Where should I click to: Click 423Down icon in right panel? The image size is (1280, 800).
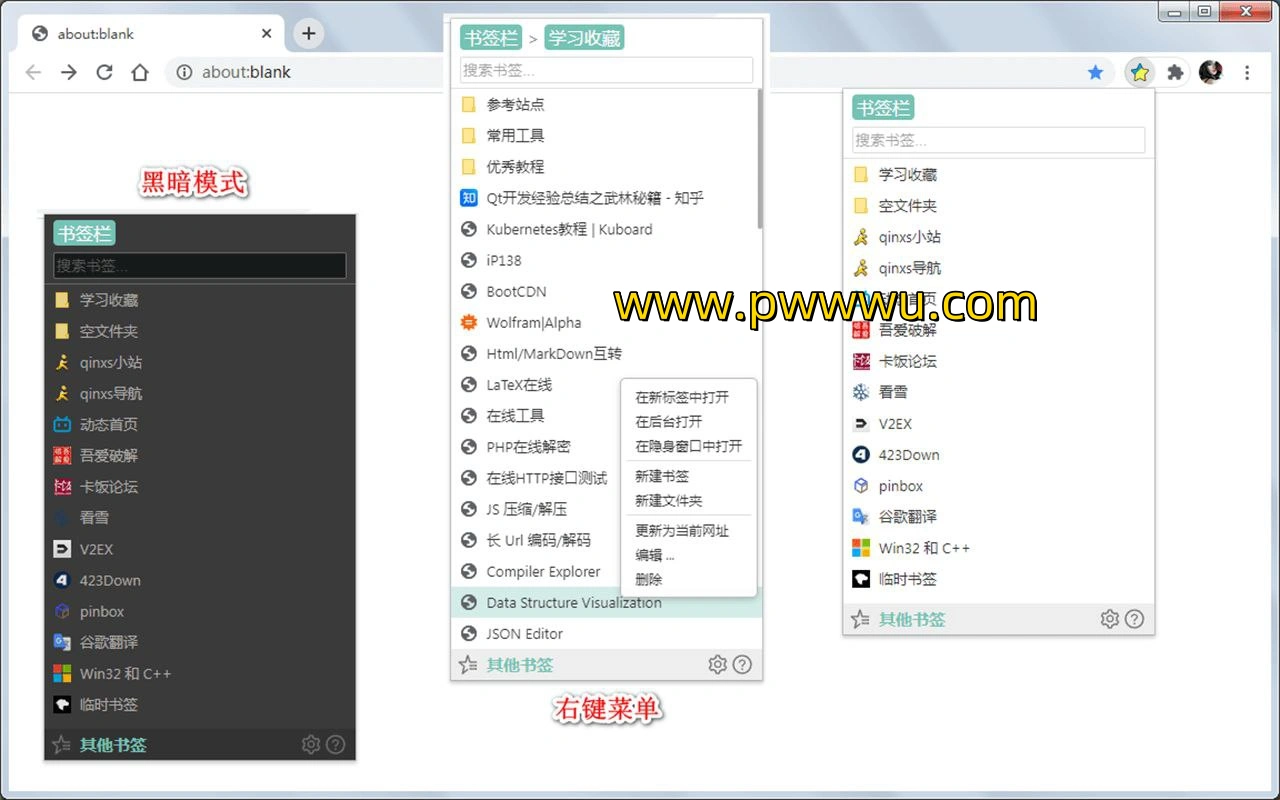pyautogui.click(x=861, y=454)
